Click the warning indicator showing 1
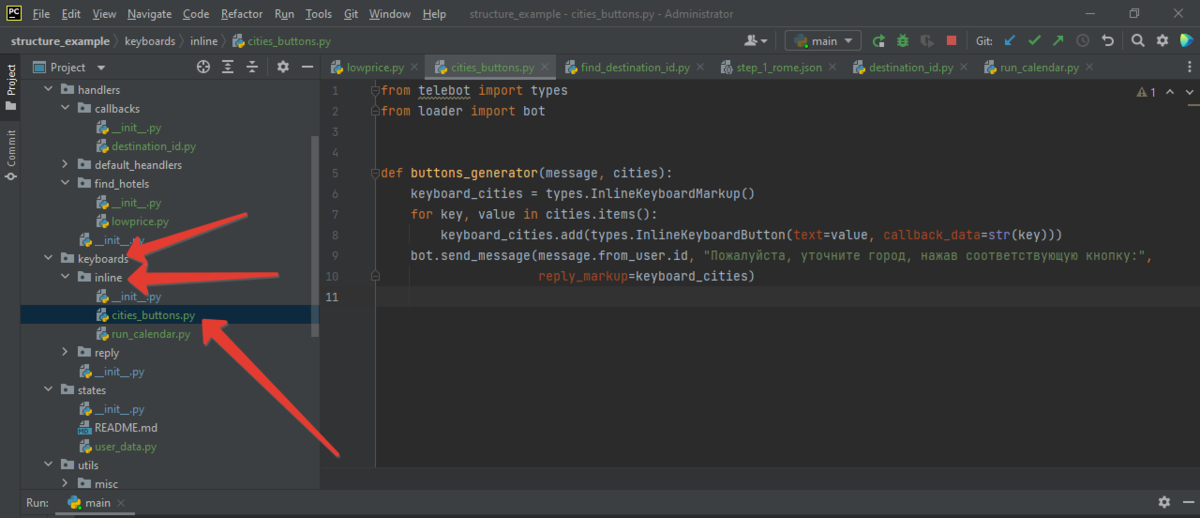 [1146, 91]
